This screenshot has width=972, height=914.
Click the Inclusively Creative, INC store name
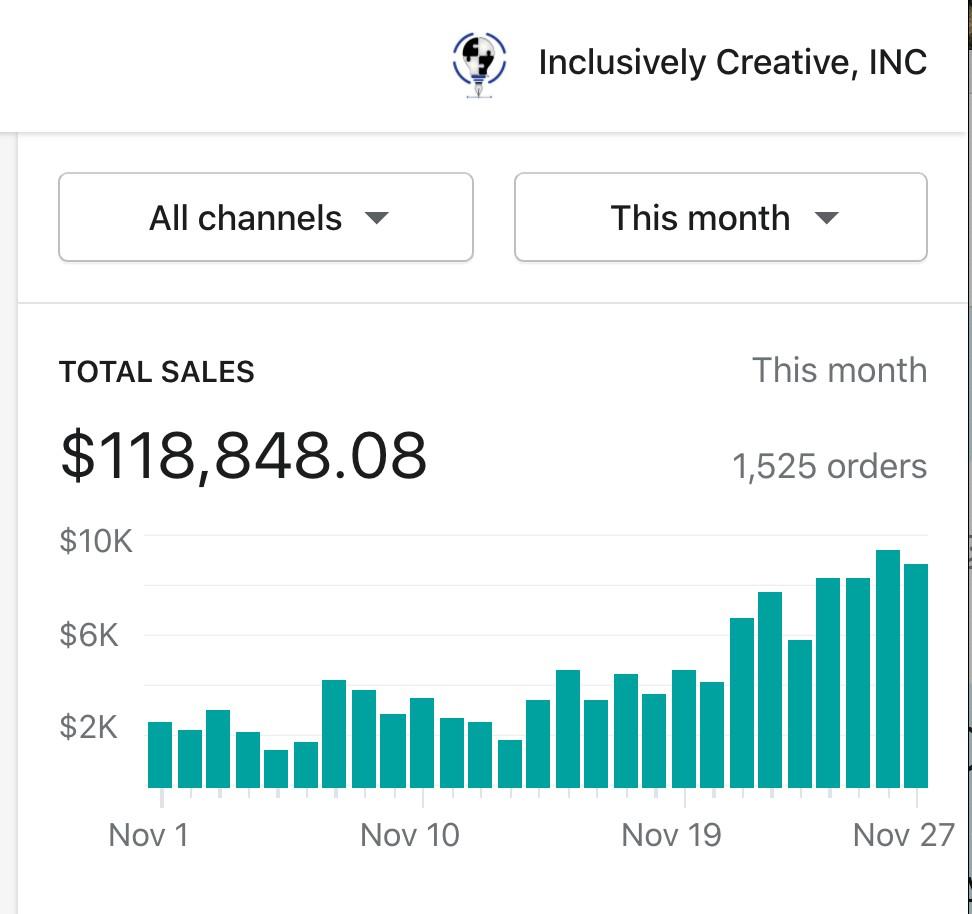click(732, 63)
